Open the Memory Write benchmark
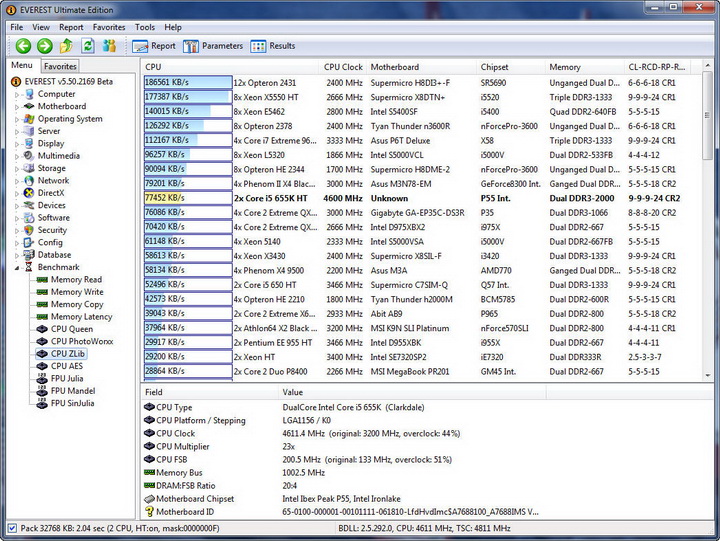The height and width of the screenshot is (541, 720). (77, 292)
